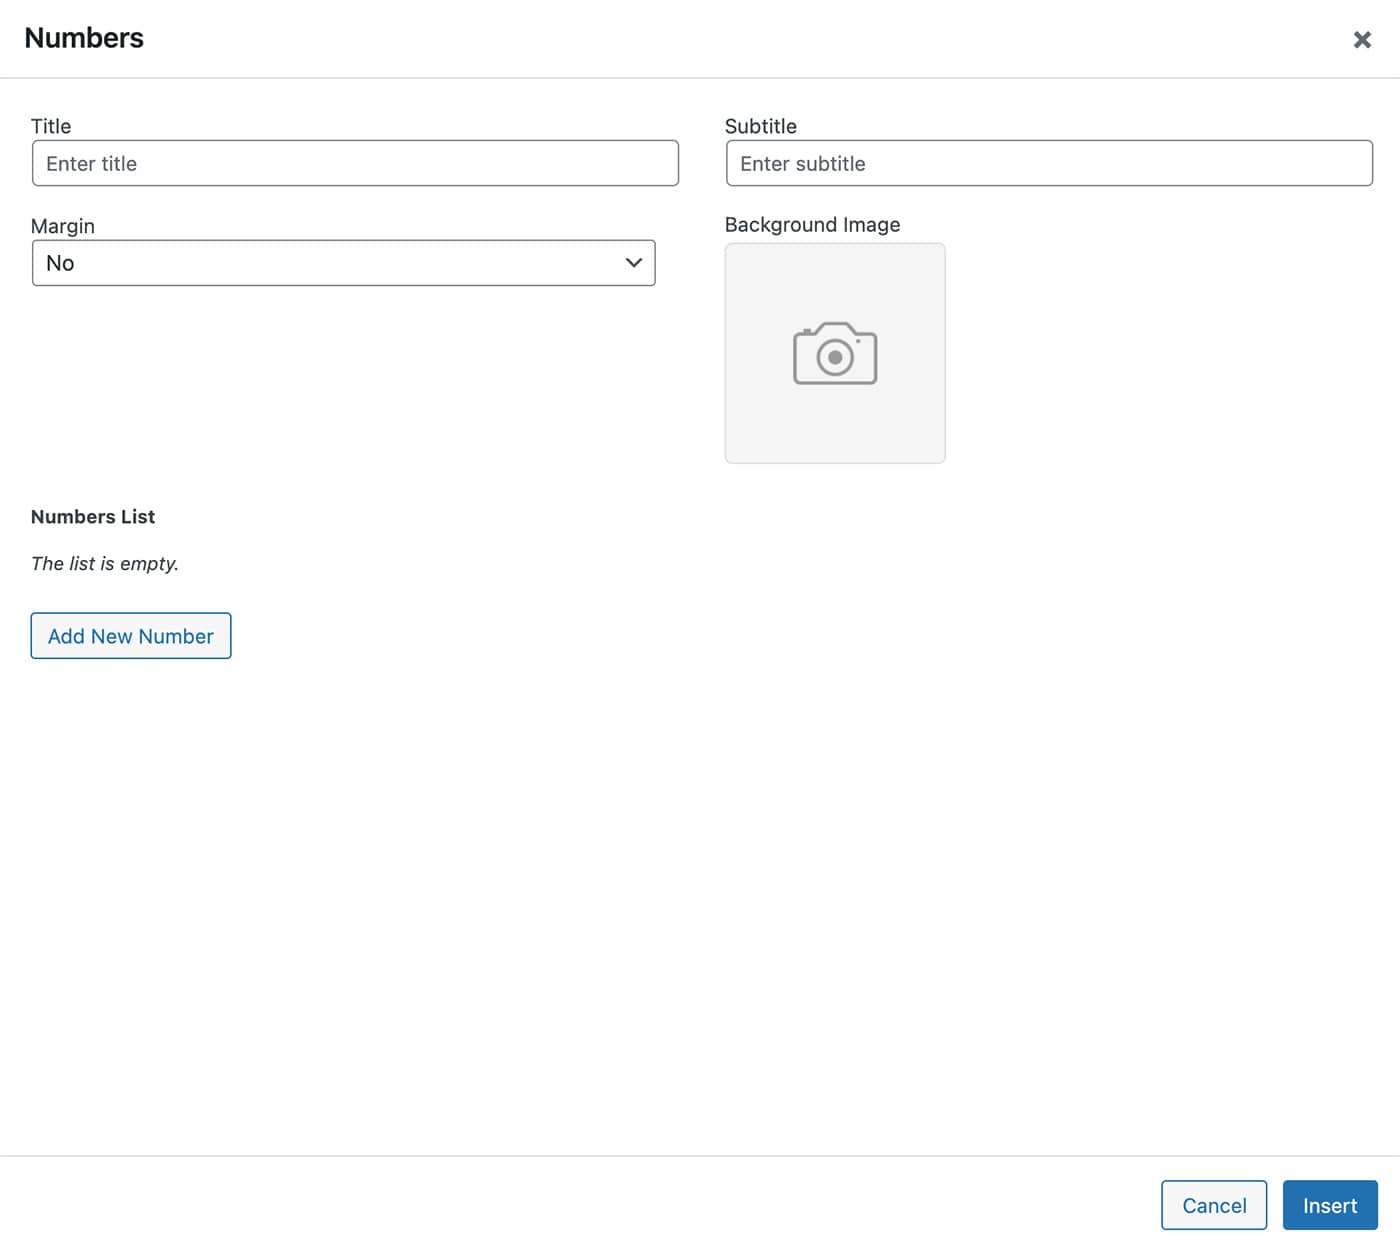Click the 'Background Image' label
This screenshot has height=1248, width=1400.
click(x=812, y=225)
